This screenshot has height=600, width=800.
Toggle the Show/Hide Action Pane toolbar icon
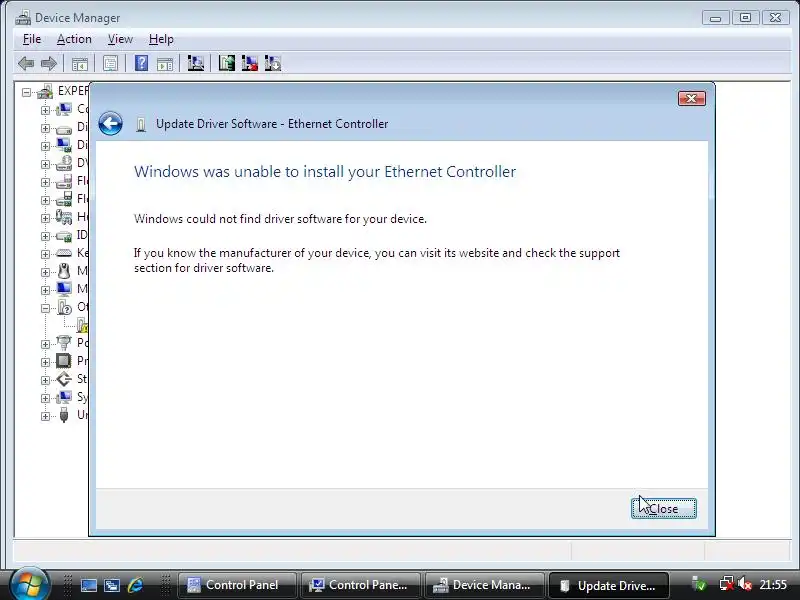pos(165,64)
